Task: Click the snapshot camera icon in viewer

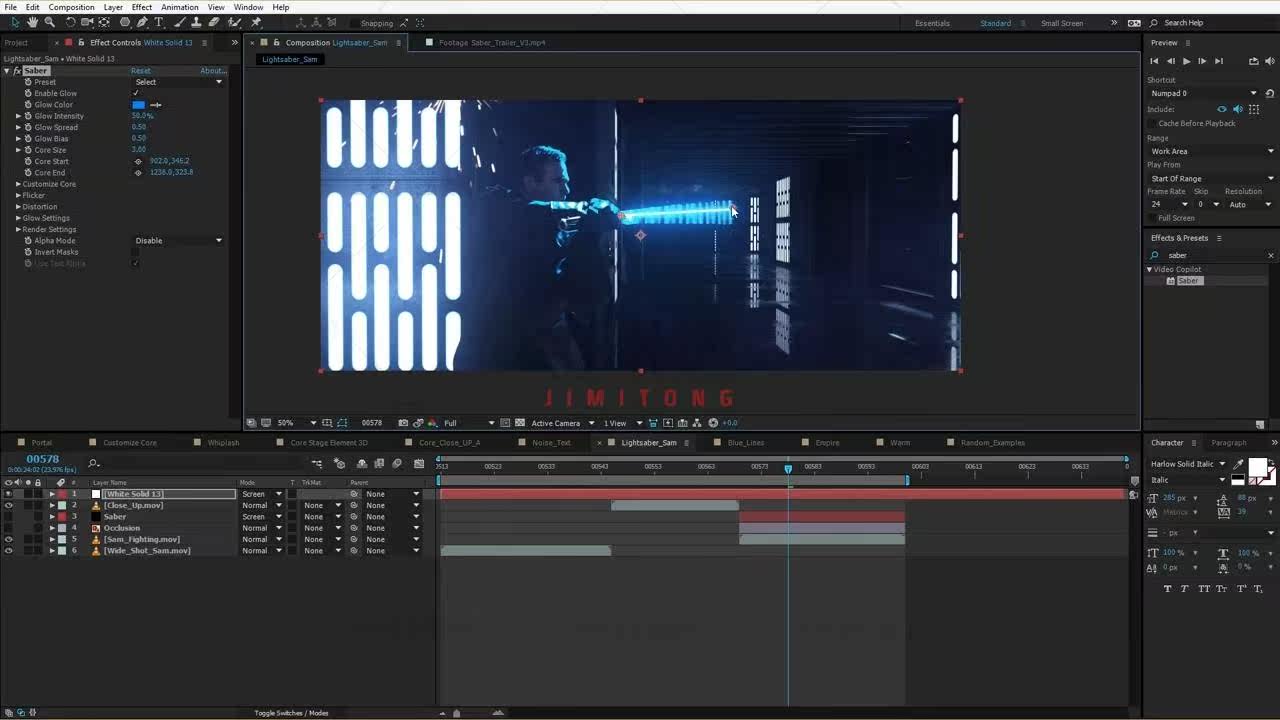Action: (x=403, y=423)
